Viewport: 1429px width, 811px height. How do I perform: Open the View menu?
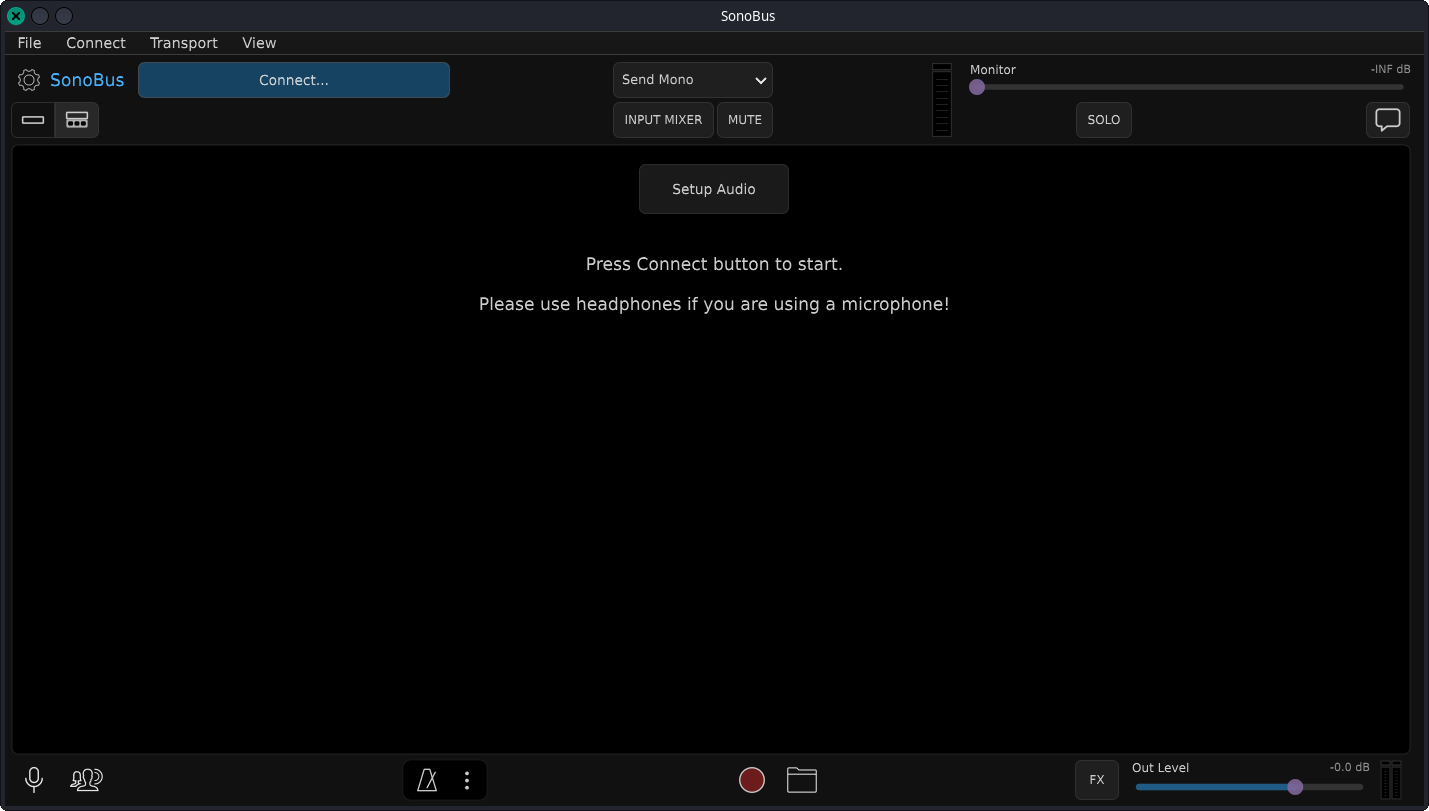point(259,43)
